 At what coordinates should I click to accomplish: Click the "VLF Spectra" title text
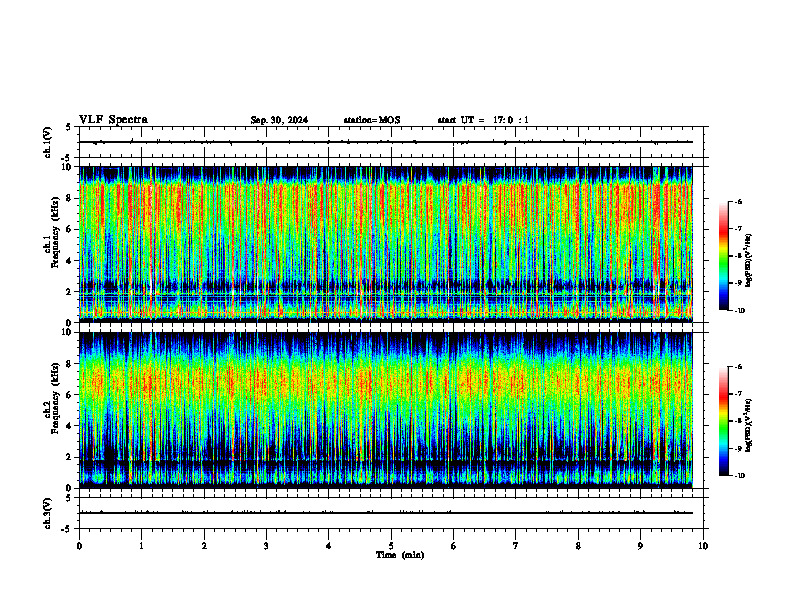click(x=113, y=120)
